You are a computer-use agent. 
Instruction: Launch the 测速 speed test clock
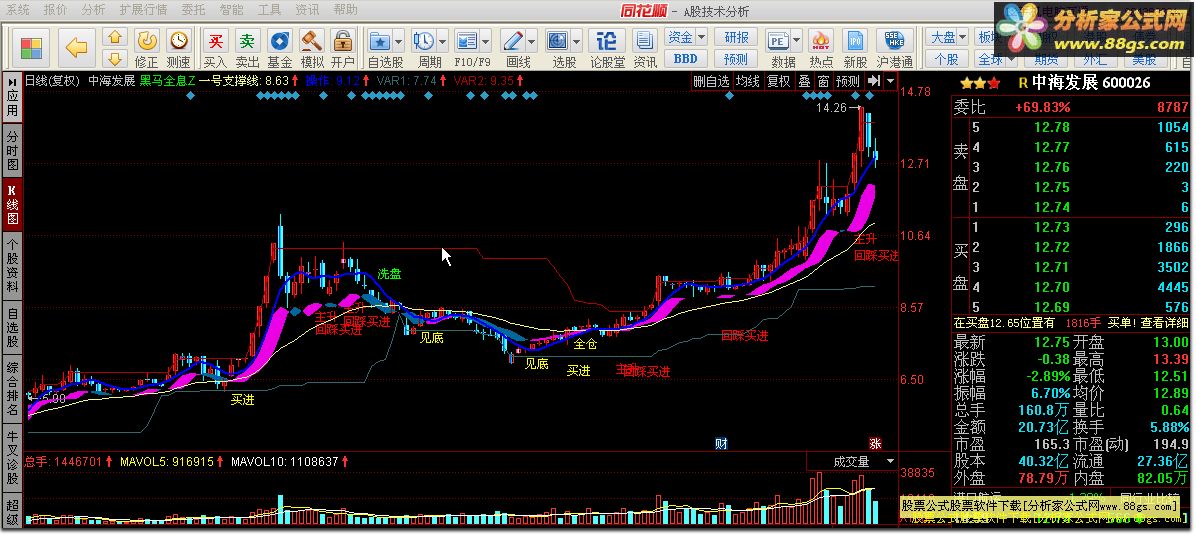[178, 48]
